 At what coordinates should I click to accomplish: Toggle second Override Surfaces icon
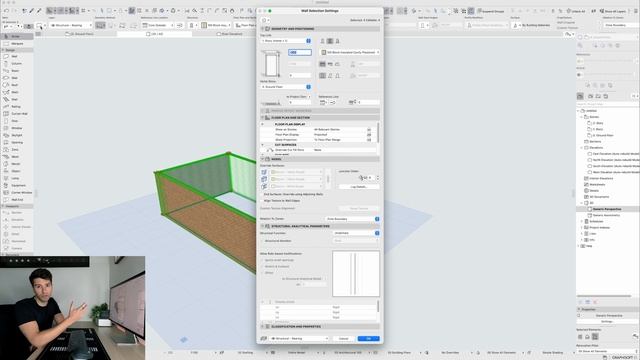pos(264,179)
